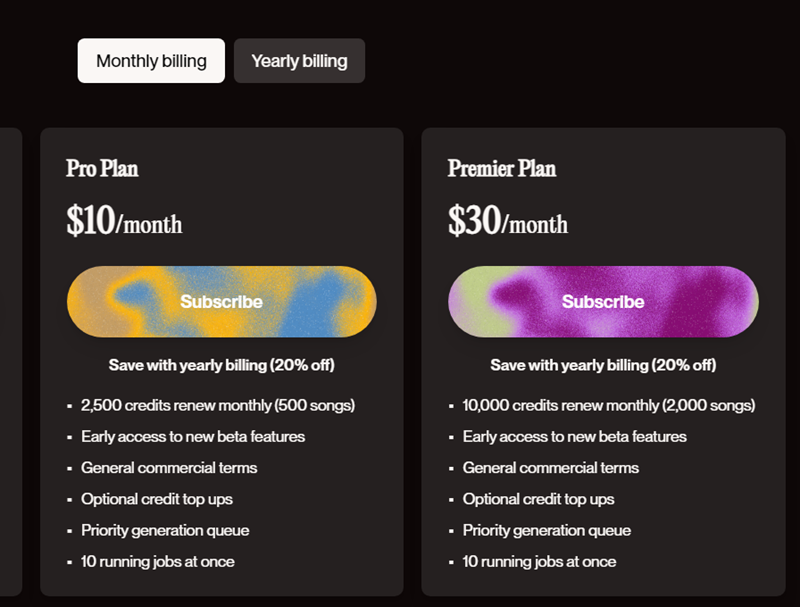Open General commercial terms under Pro Plan
The image size is (800, 607).
(x=169, y=468)
